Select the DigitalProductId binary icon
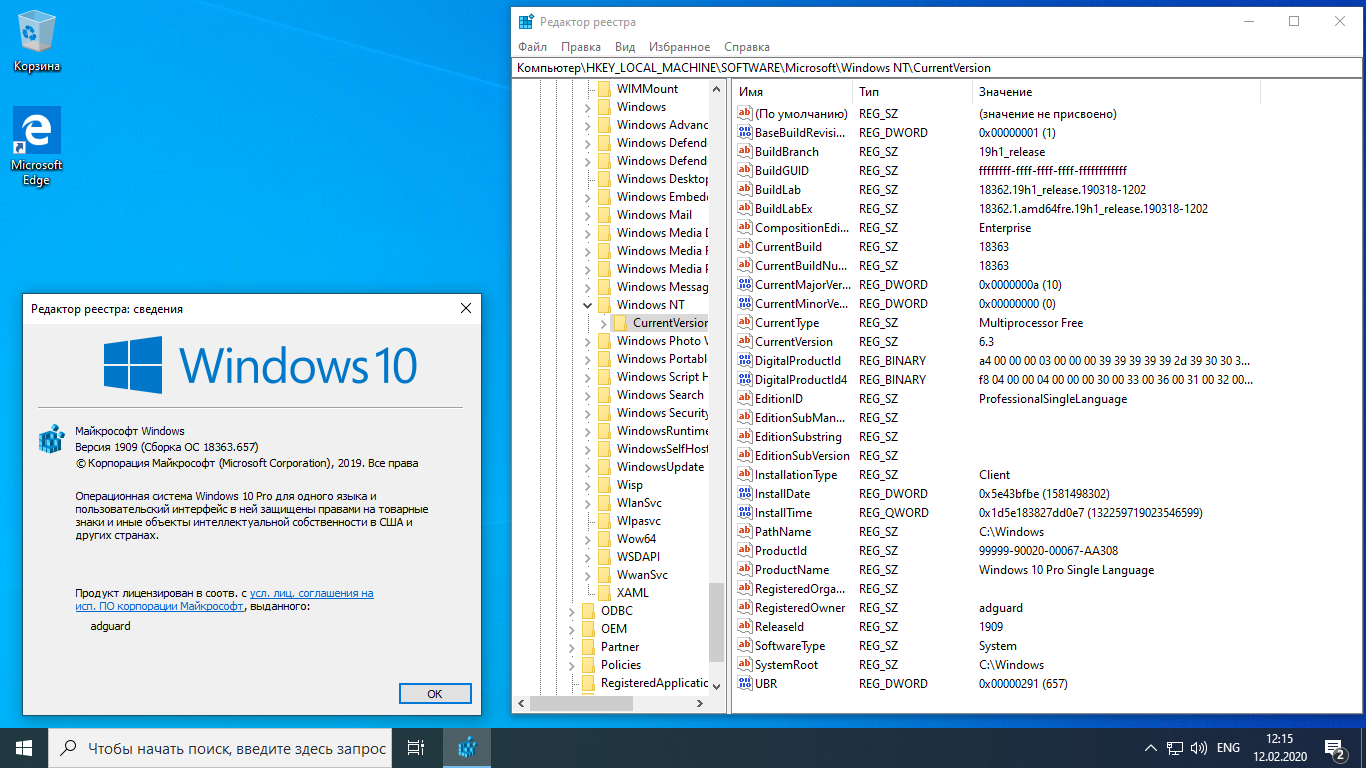Viewport: 1366px width, 768px height. tap(745, 361)
